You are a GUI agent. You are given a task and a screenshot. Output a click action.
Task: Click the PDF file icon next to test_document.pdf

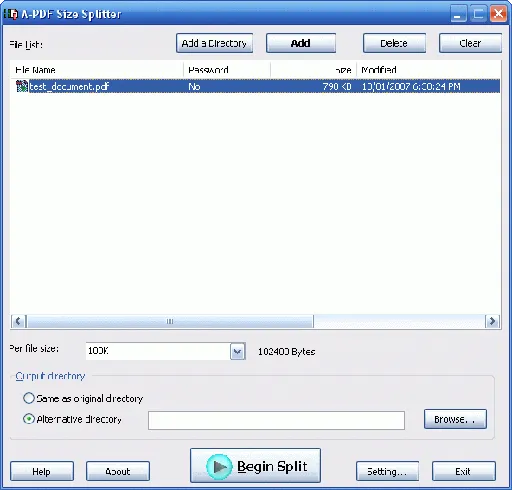(x=22, y=86)
